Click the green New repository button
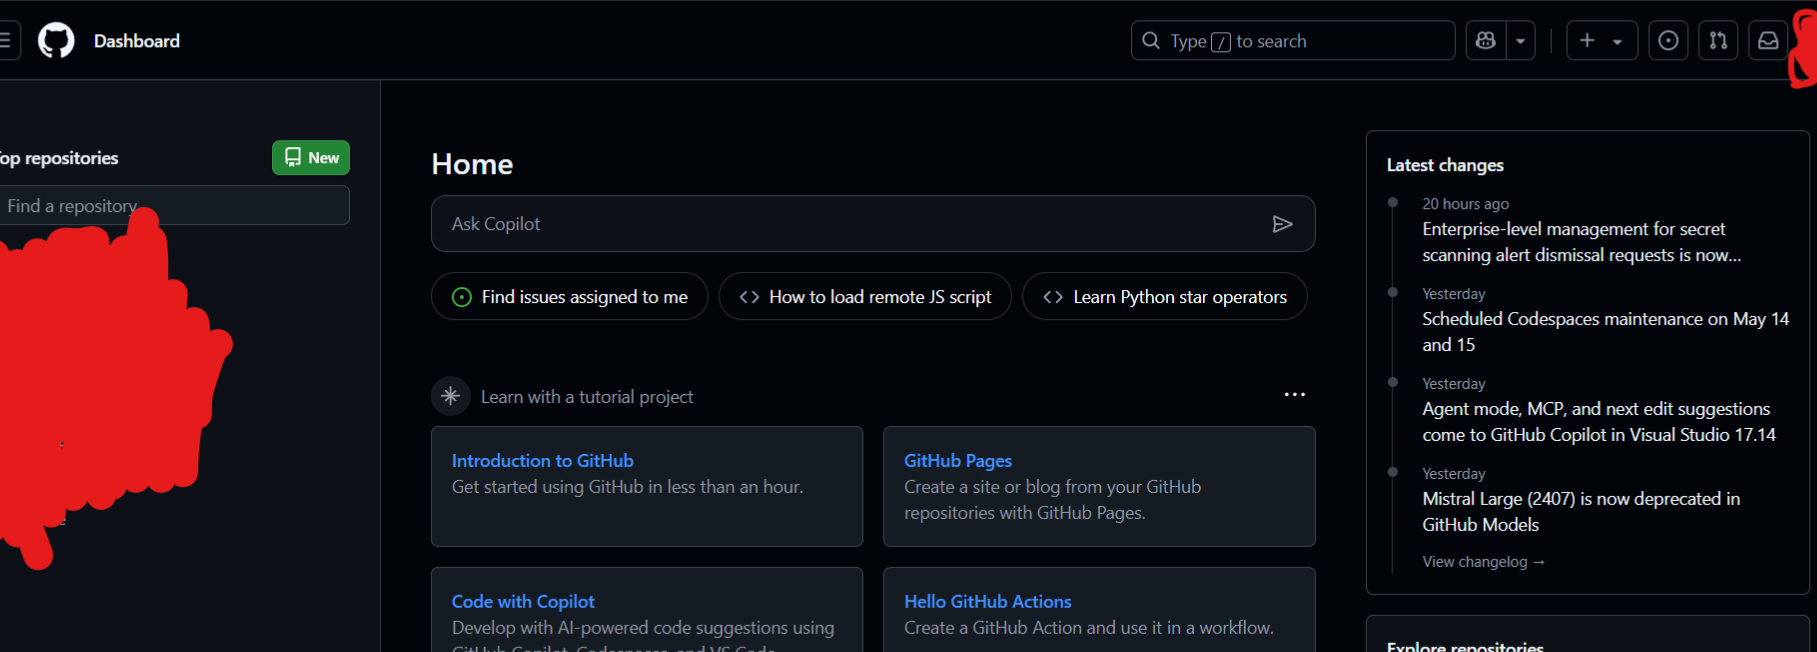The image size is (1817, 652). point(311,158)
